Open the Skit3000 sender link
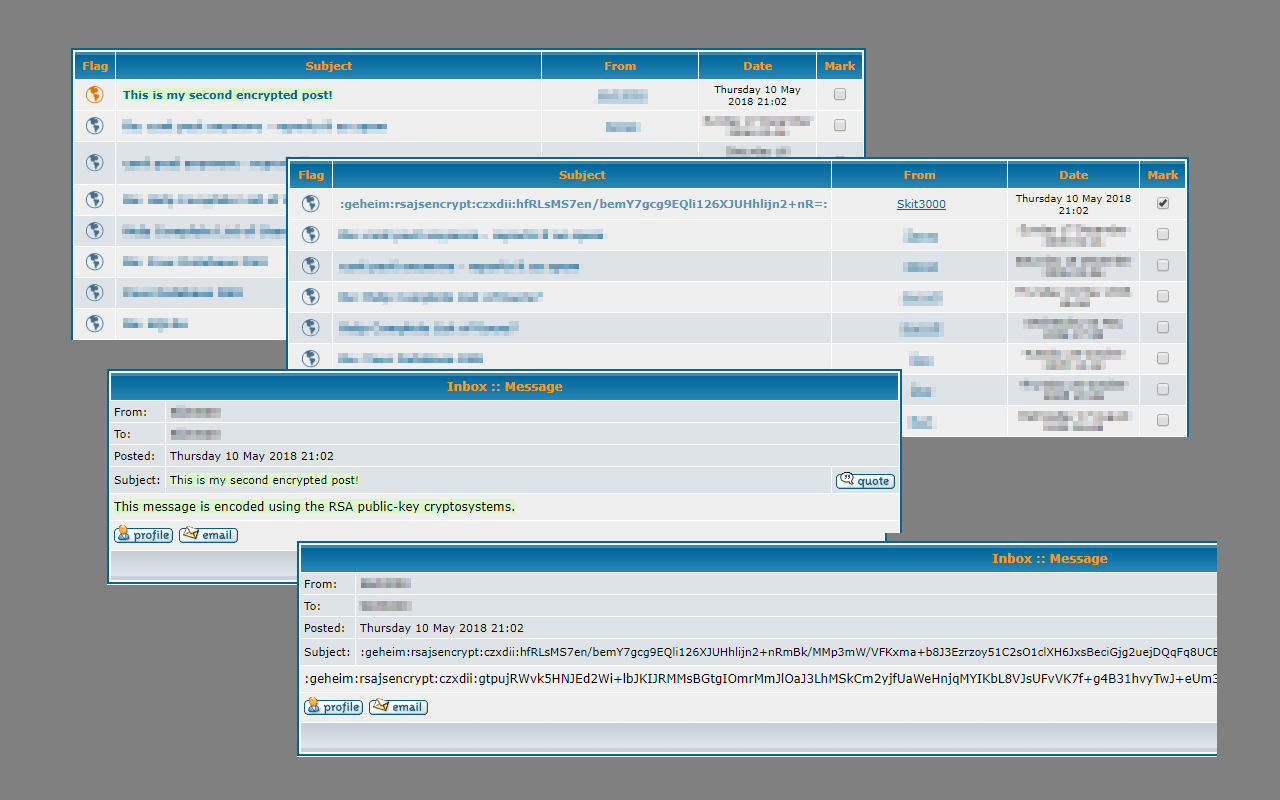Image resolution: width=1280 pixels, height=800 pixels. 920,204
